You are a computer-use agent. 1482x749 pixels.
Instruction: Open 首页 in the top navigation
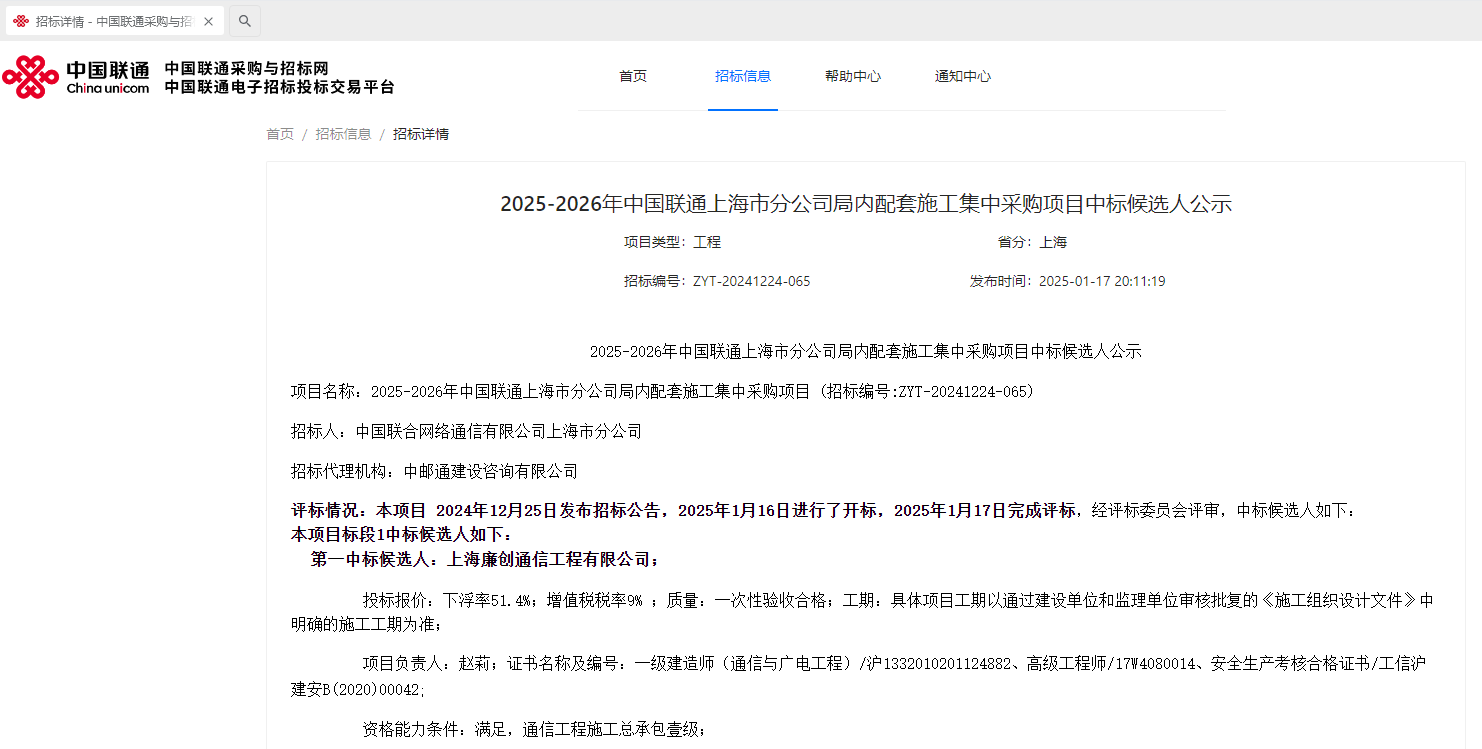point(633,76)
